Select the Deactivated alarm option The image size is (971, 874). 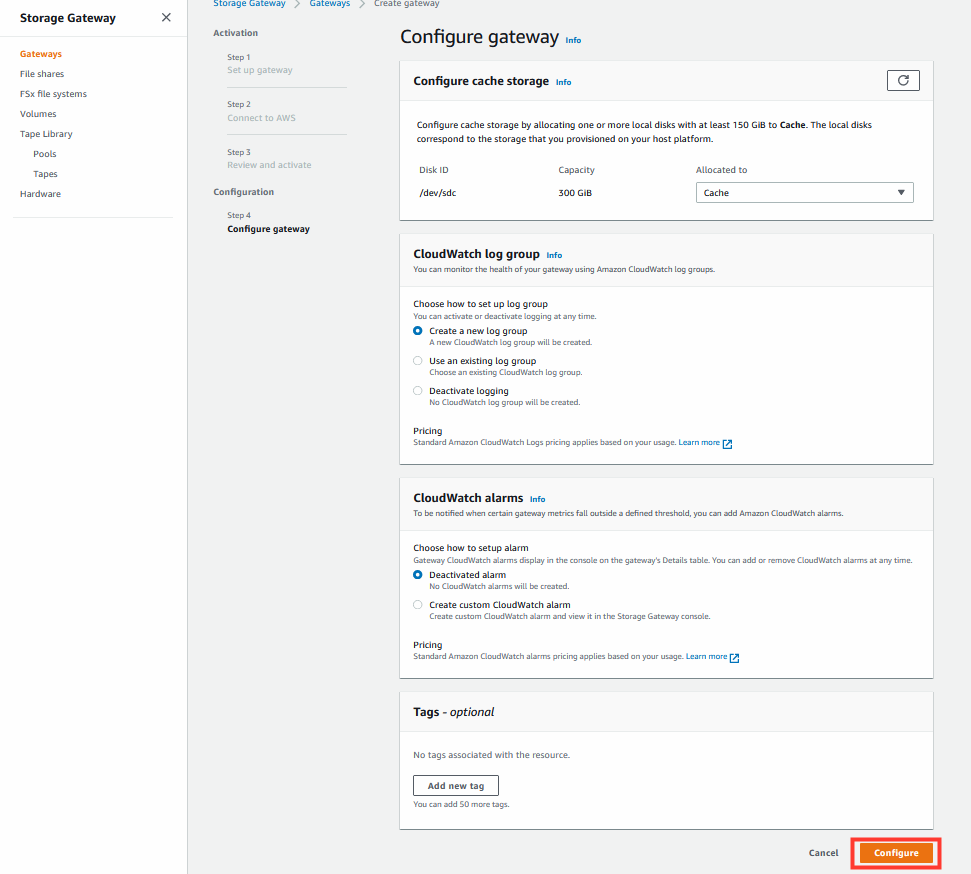pyautogui.click(x=417, y=575)
